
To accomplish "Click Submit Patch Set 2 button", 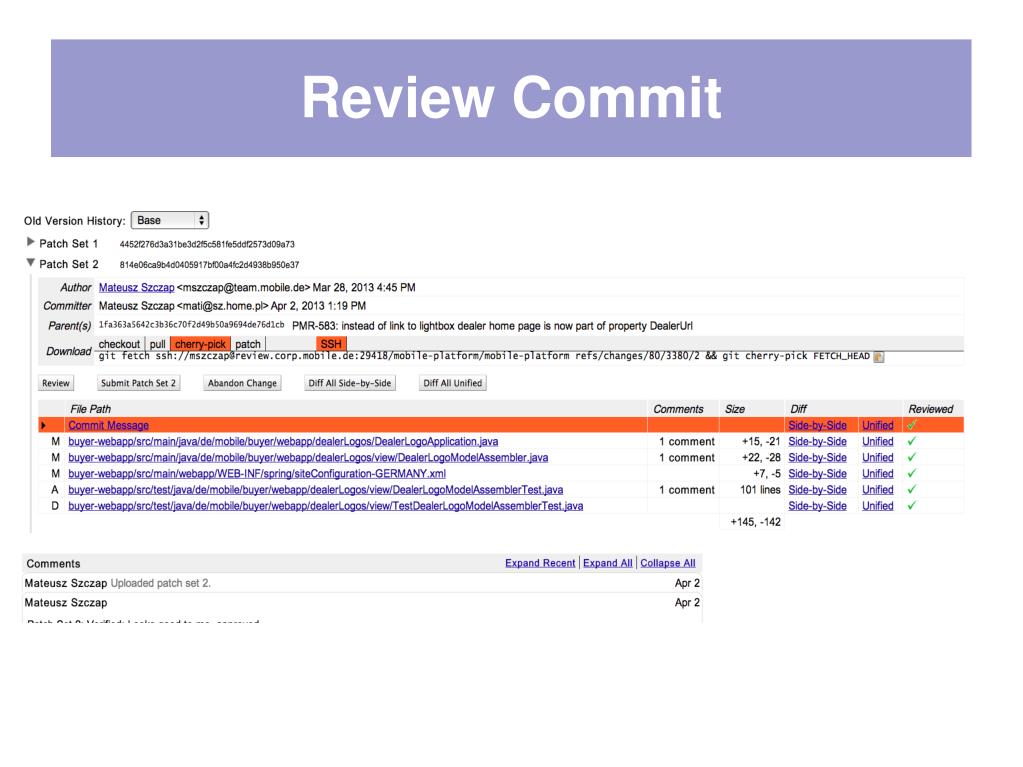I will (138, 383).
